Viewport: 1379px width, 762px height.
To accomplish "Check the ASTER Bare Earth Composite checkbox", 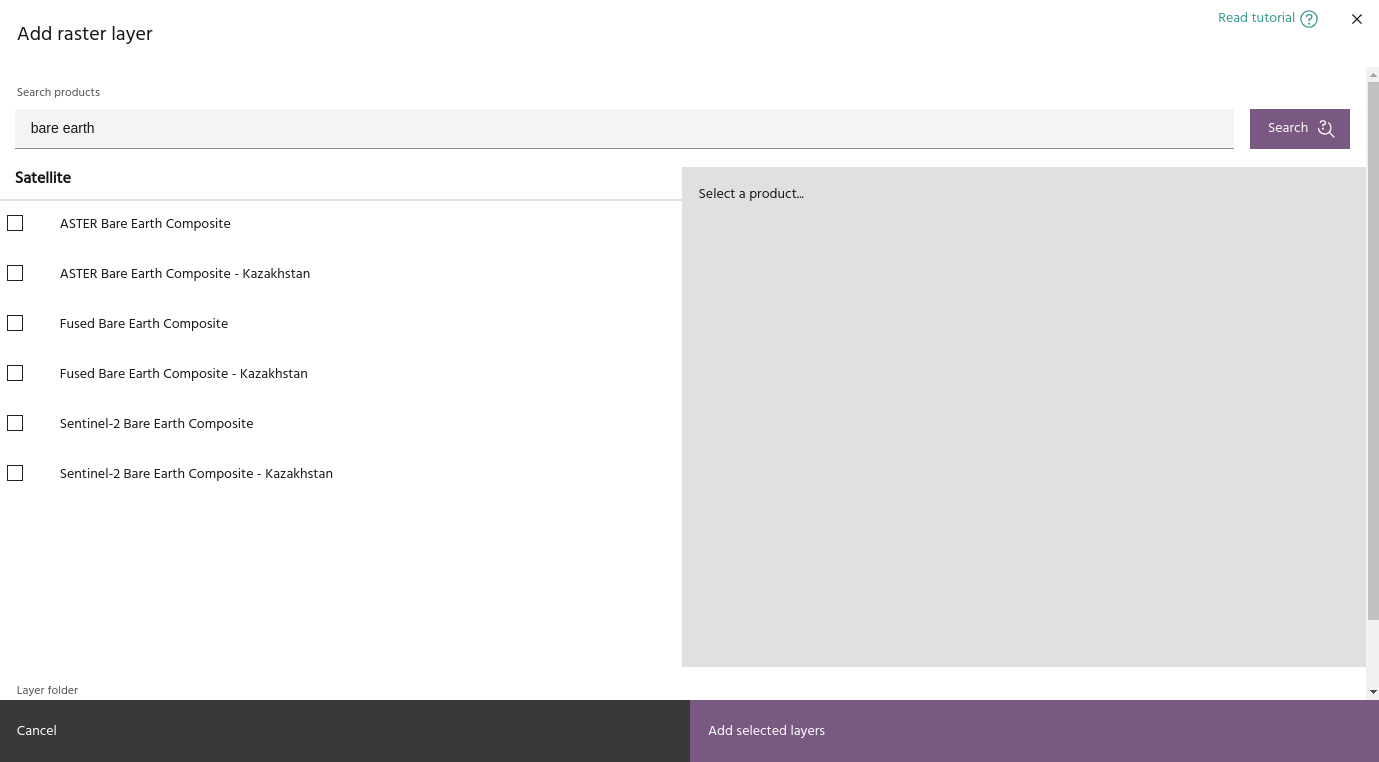I will pyautogui.click(x=15, y=223).
